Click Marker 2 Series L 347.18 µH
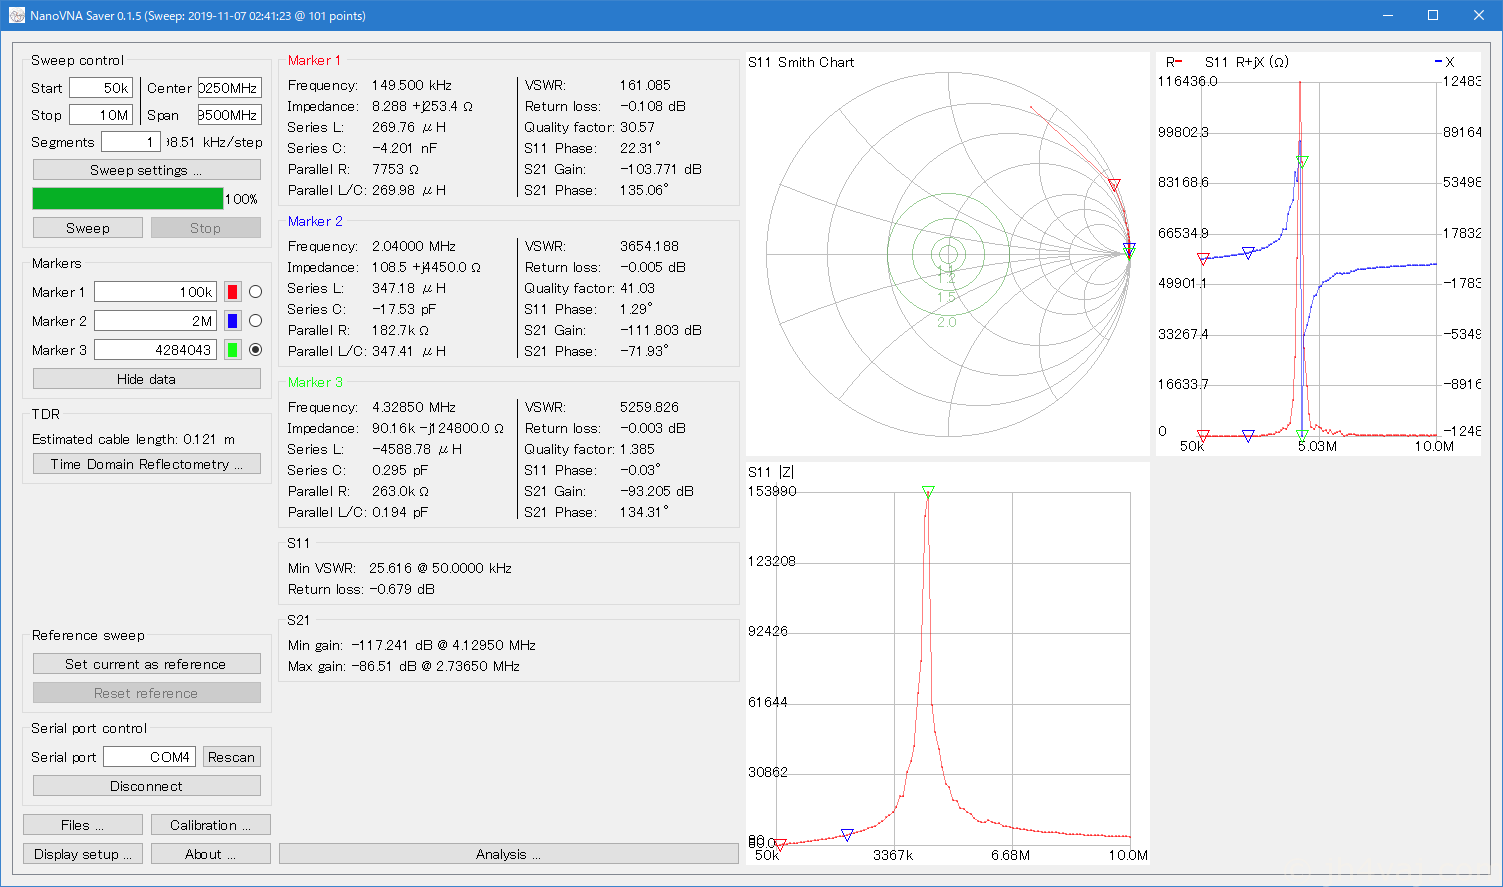The height and width of the screenshot is (887, 1503). click(x=409, y=288)
